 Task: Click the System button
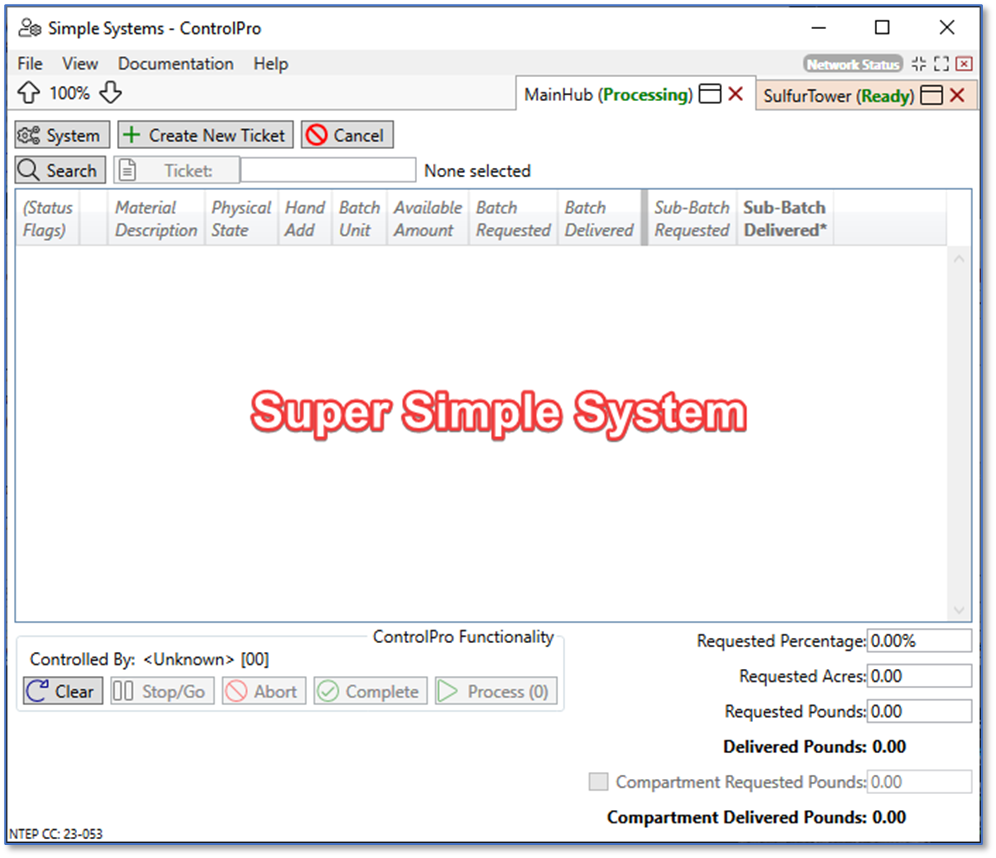click(x=62, y=135)
